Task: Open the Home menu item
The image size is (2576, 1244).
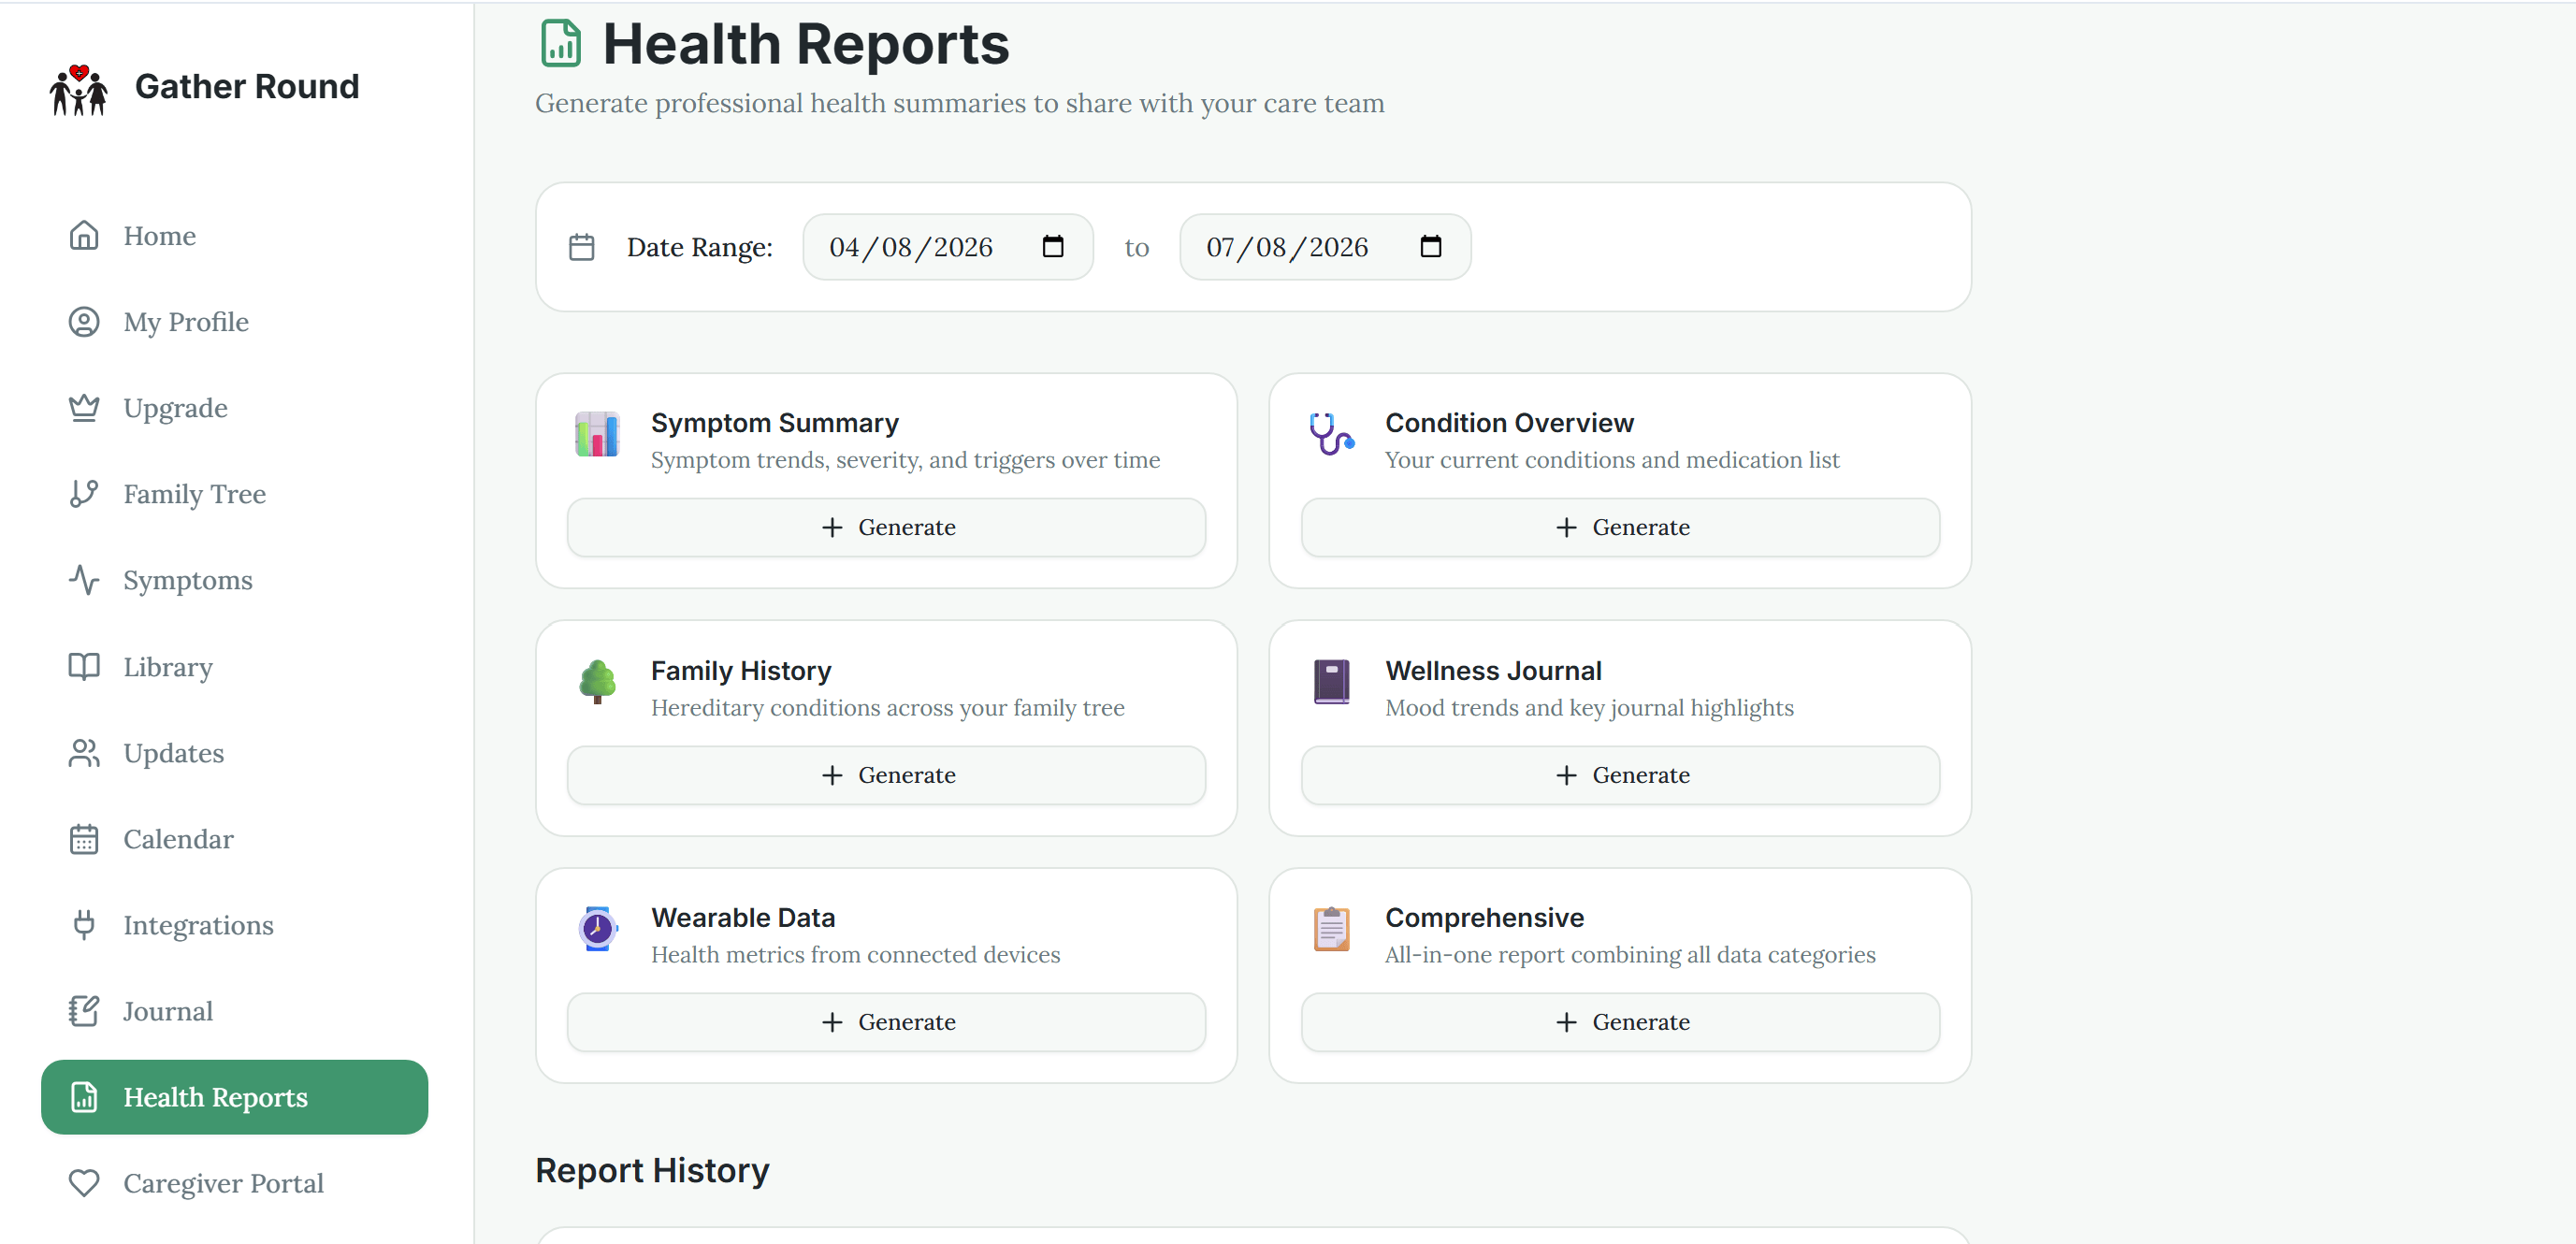Action: 235,235
